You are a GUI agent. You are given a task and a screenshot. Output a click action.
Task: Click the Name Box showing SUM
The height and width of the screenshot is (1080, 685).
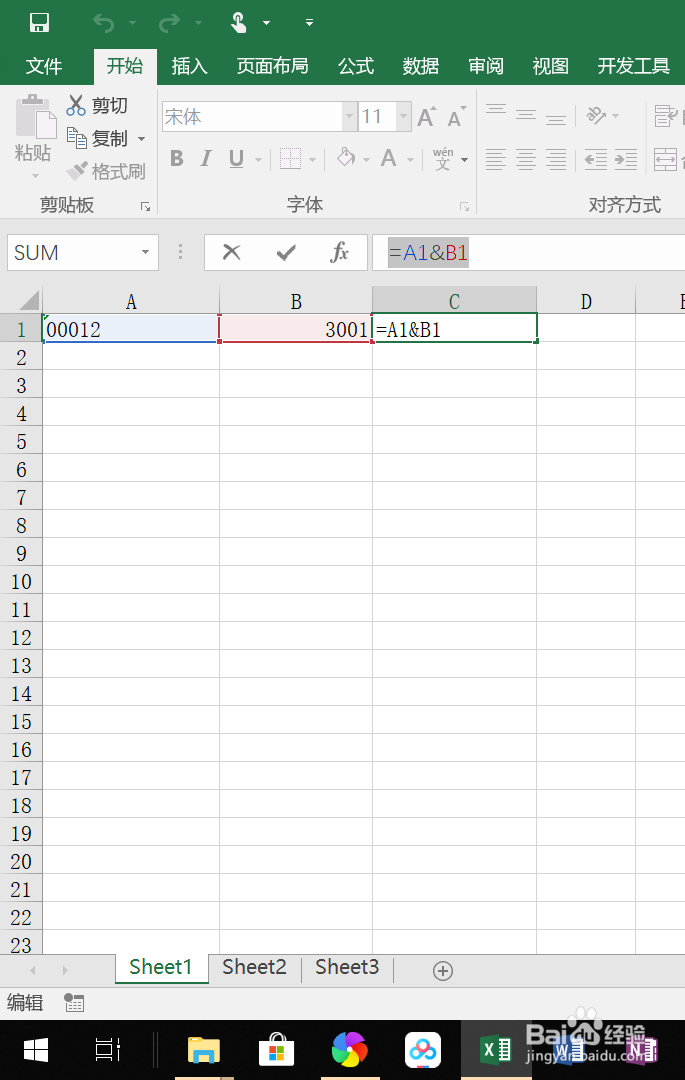[x=72, y=253]
